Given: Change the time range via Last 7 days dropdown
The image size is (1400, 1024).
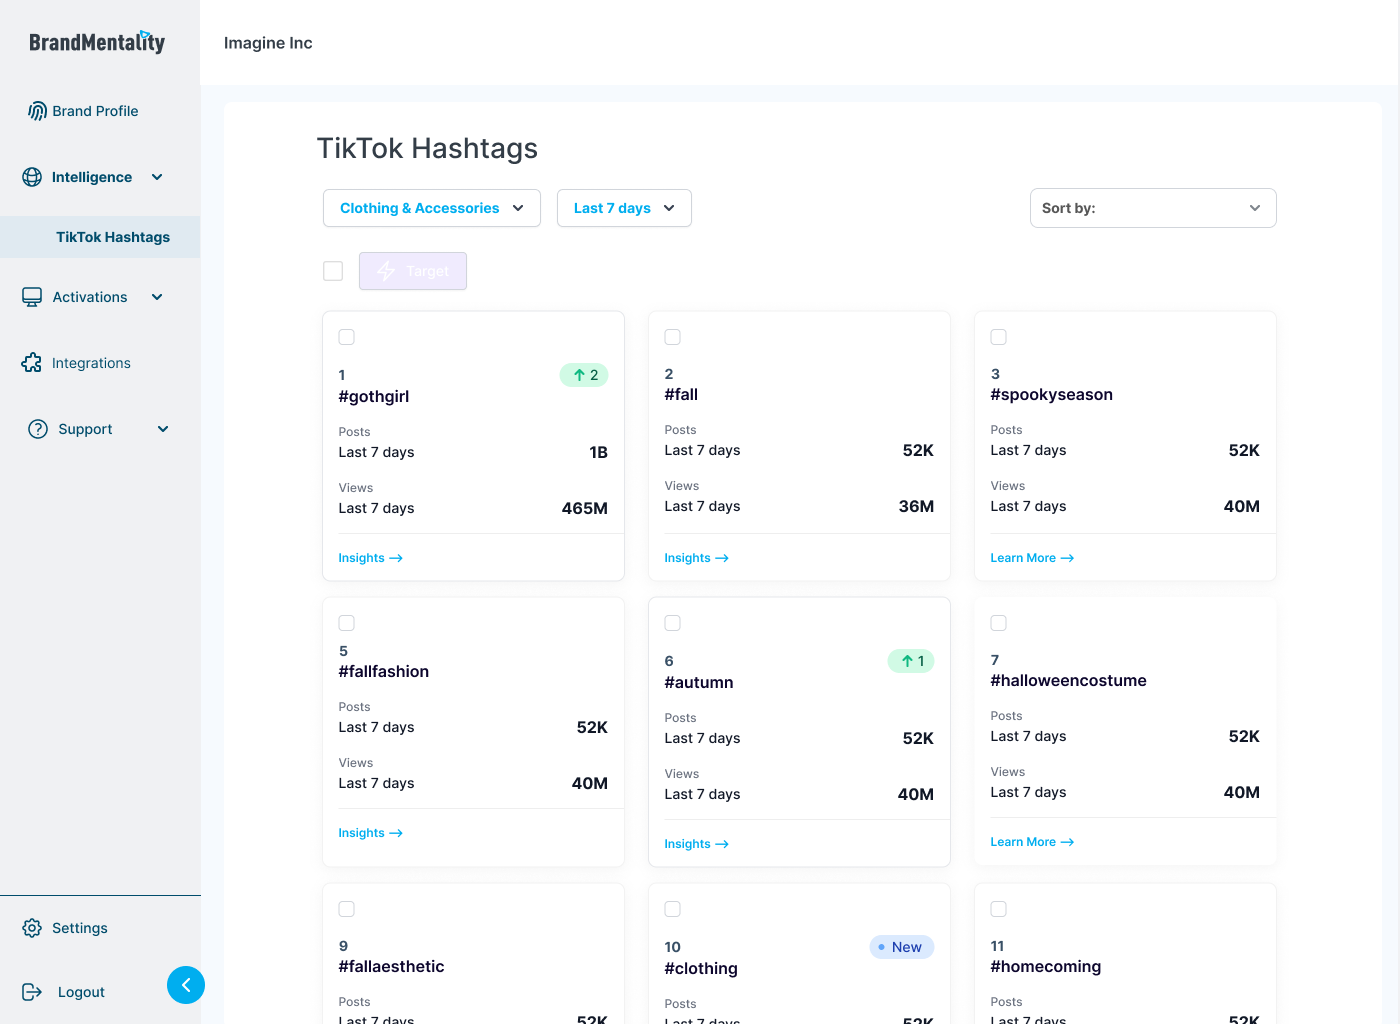Looking at the screenshot, I should coord(624,208).
